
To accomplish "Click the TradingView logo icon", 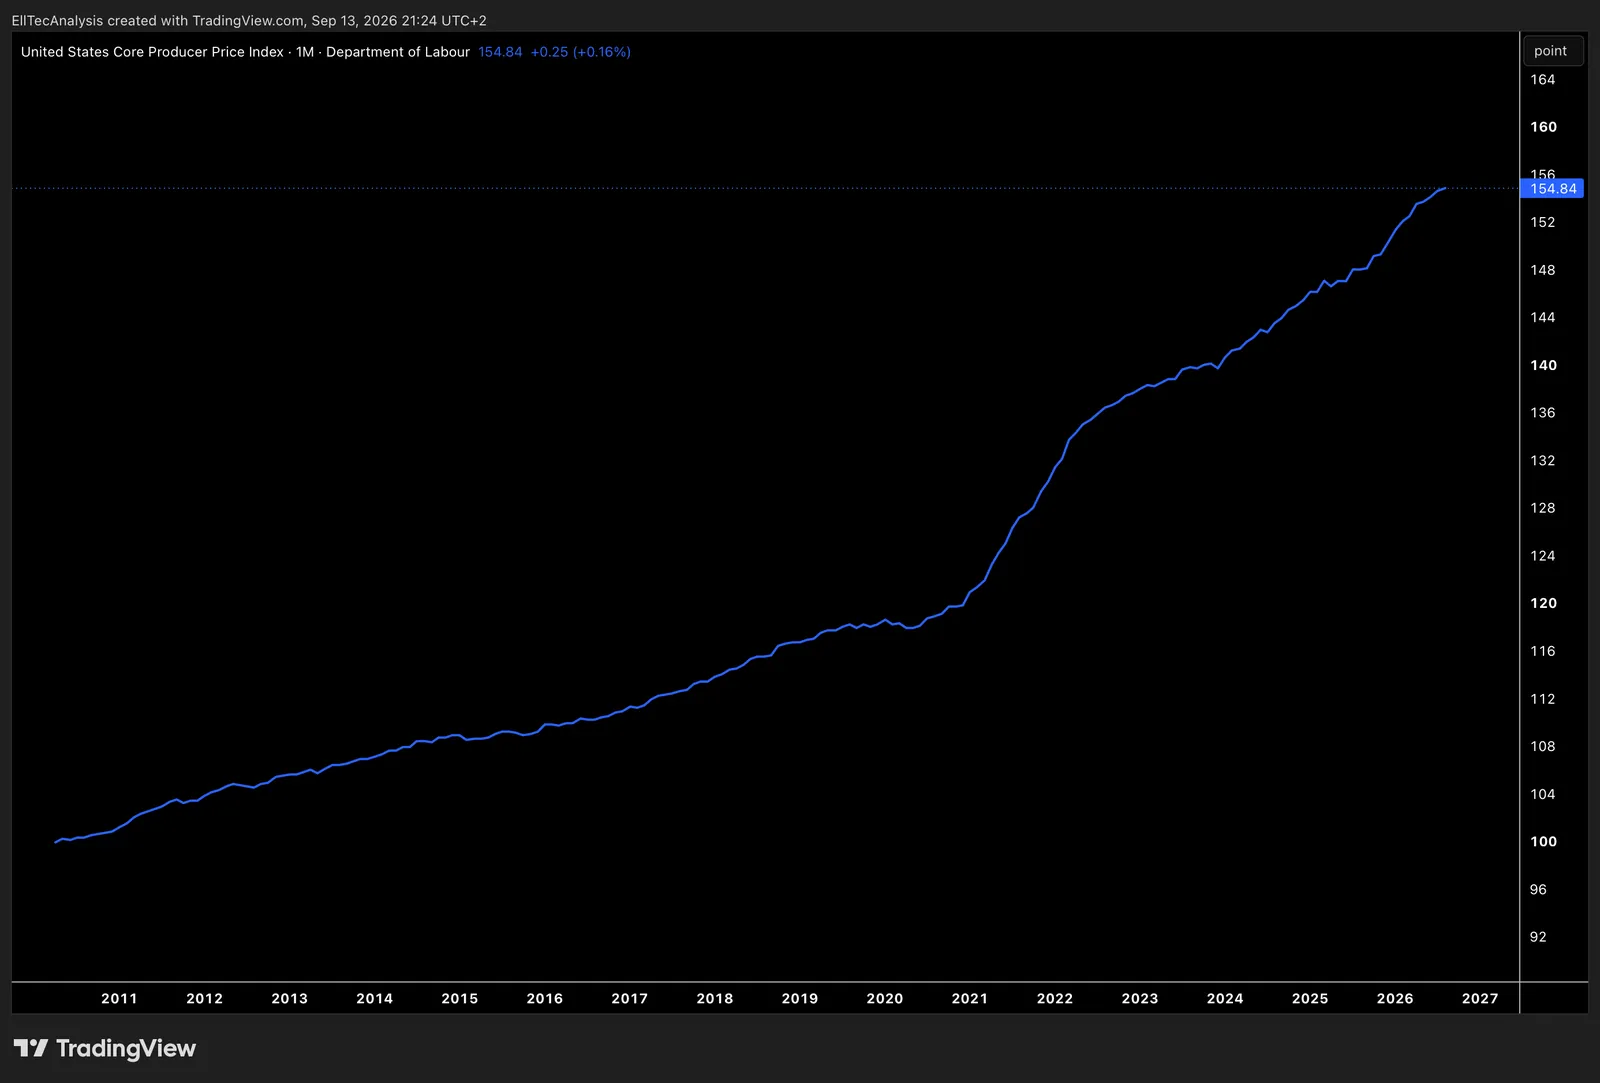I will pyautogui.click(x=30, y=1048).
